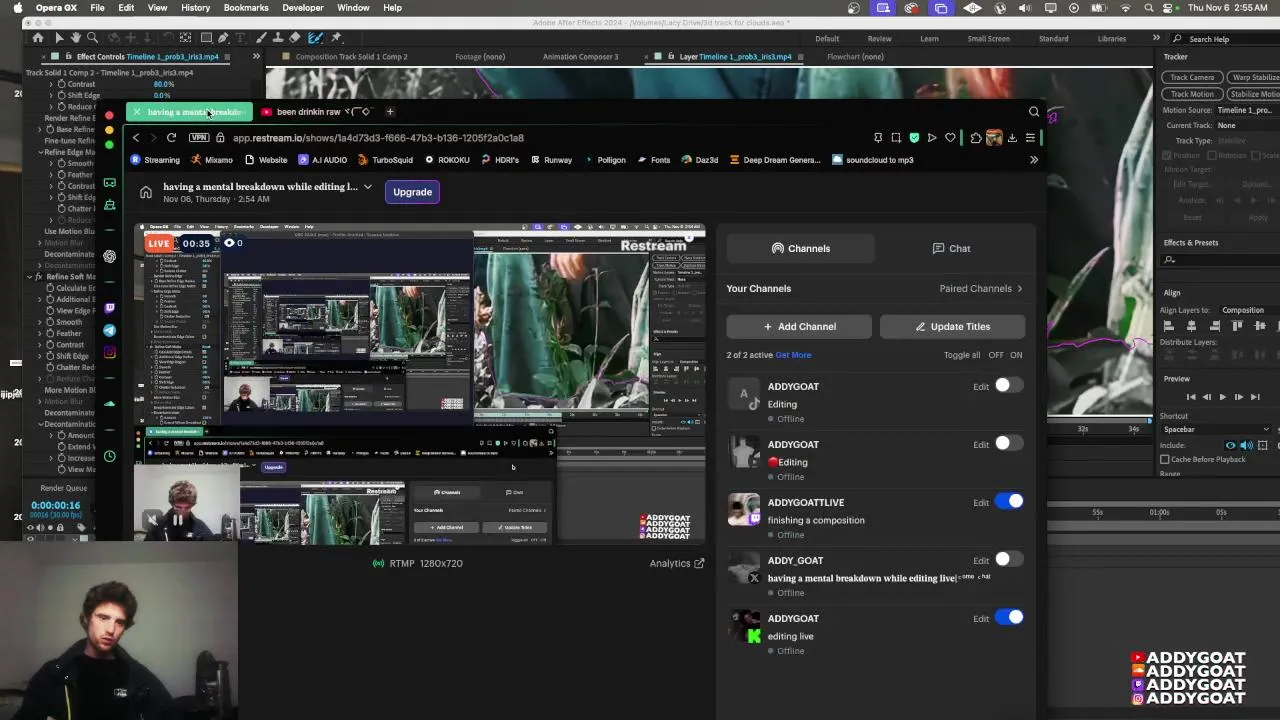Screen dimensions: 1280x720
Task: Open the Telegram icon in Opera sidebar
Action: pos(109,330)
